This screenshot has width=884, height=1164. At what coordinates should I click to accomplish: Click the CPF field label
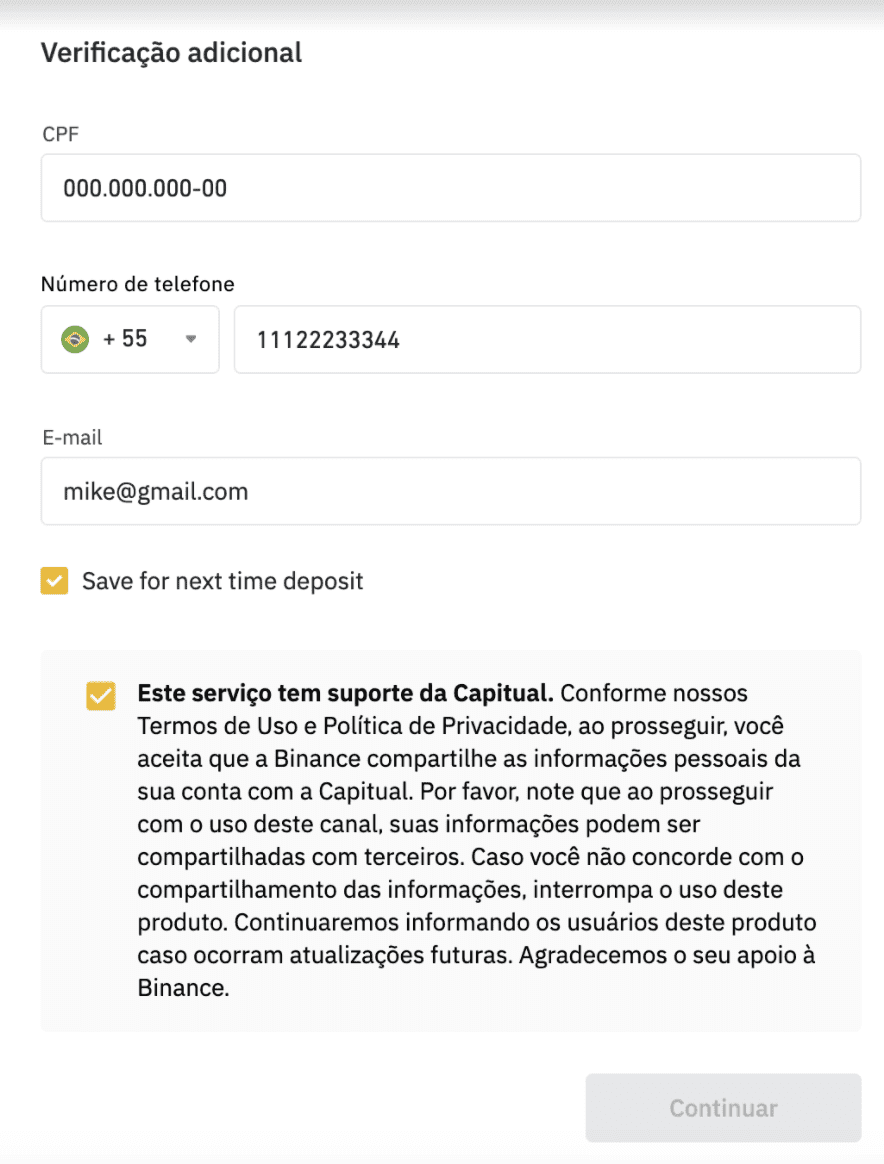coord(60,134)
